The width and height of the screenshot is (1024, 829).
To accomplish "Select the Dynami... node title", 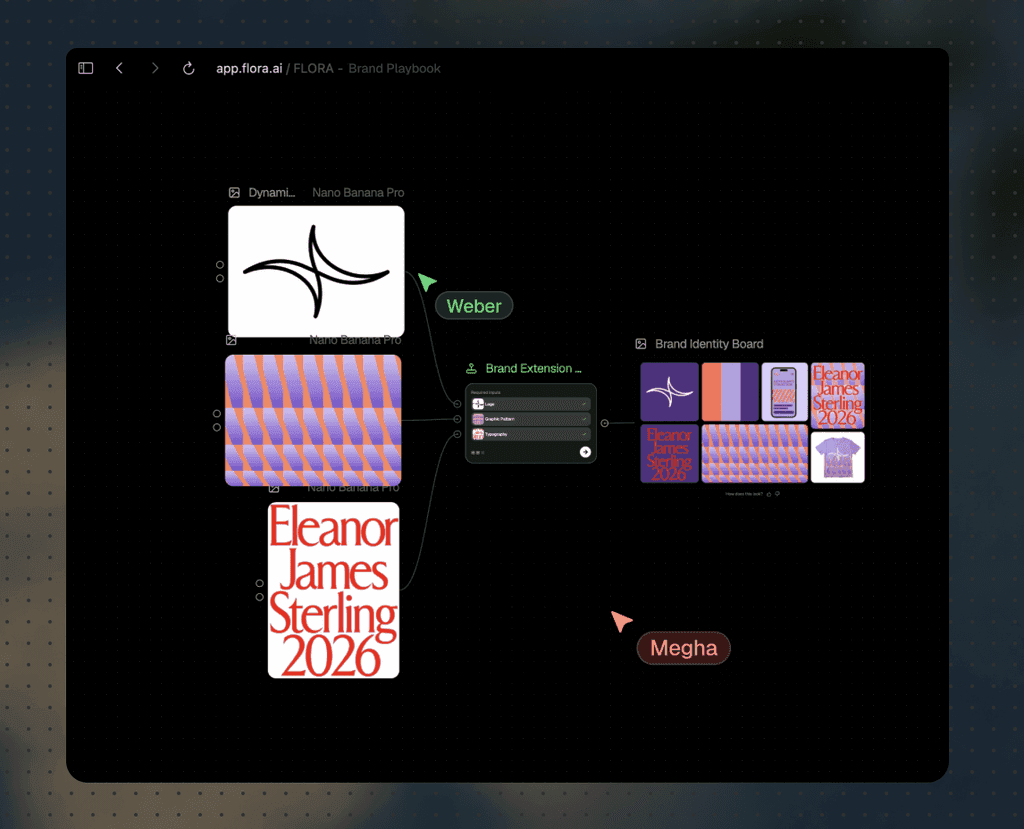I will click(x=272, y=193).
